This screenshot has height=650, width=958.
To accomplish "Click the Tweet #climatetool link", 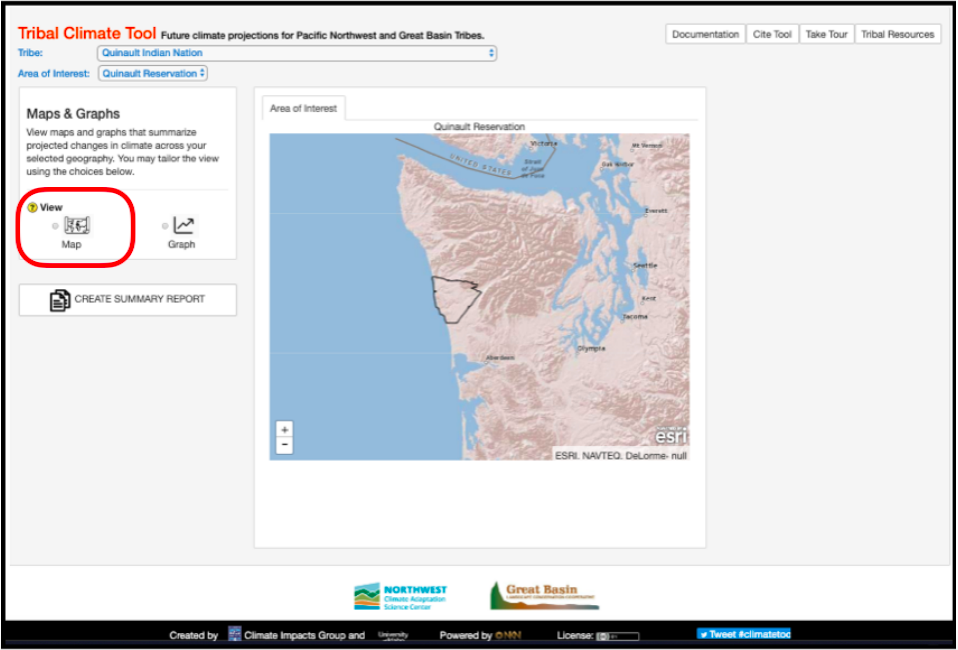I will tap(744, 634).
